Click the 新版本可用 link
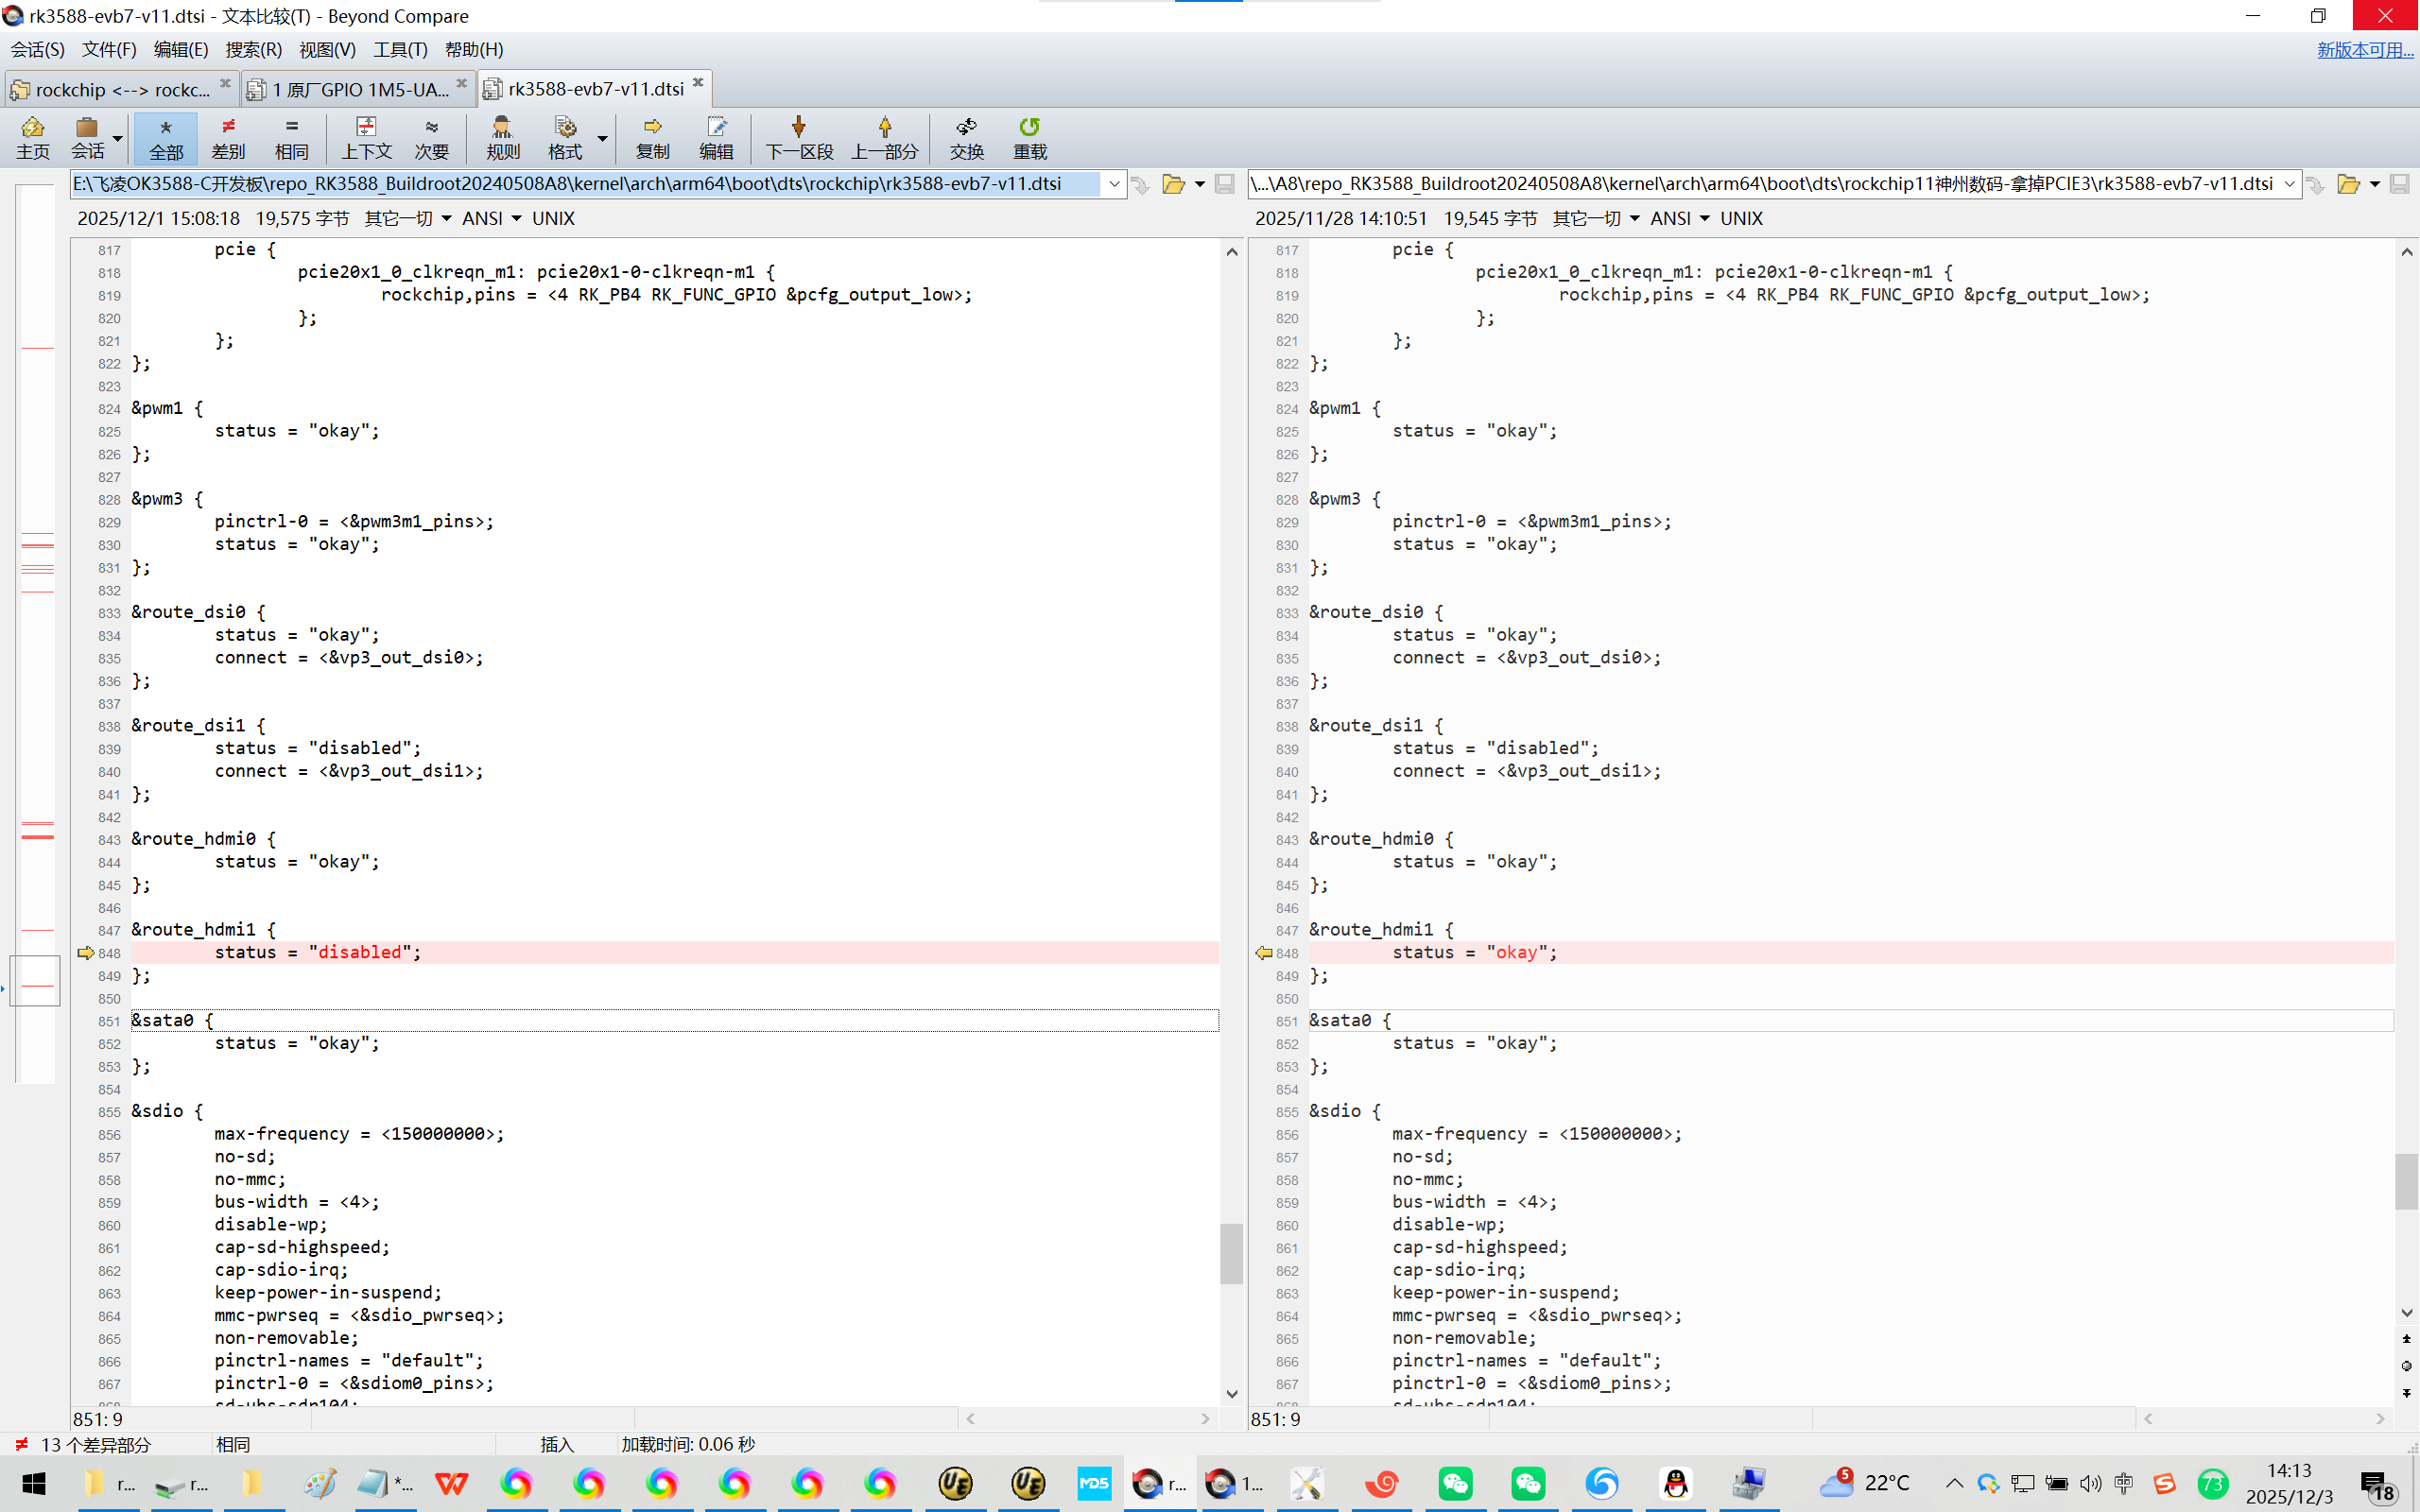The height and width of the screenshot is (1512, 2420). coord(2364,49)
